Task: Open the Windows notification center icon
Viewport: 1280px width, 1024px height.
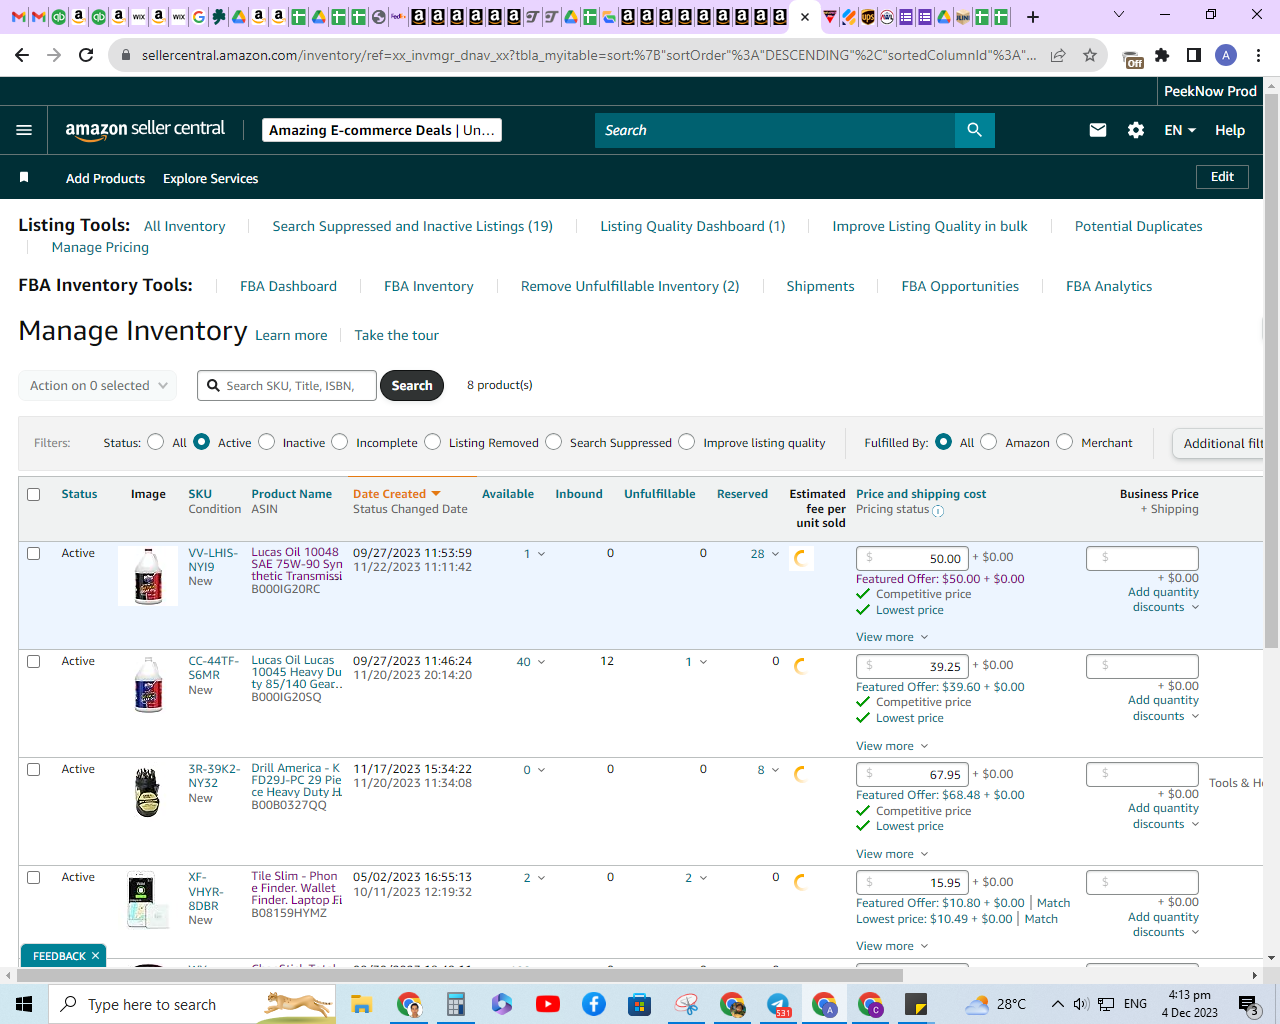Action: (x=1248, y=1004)
